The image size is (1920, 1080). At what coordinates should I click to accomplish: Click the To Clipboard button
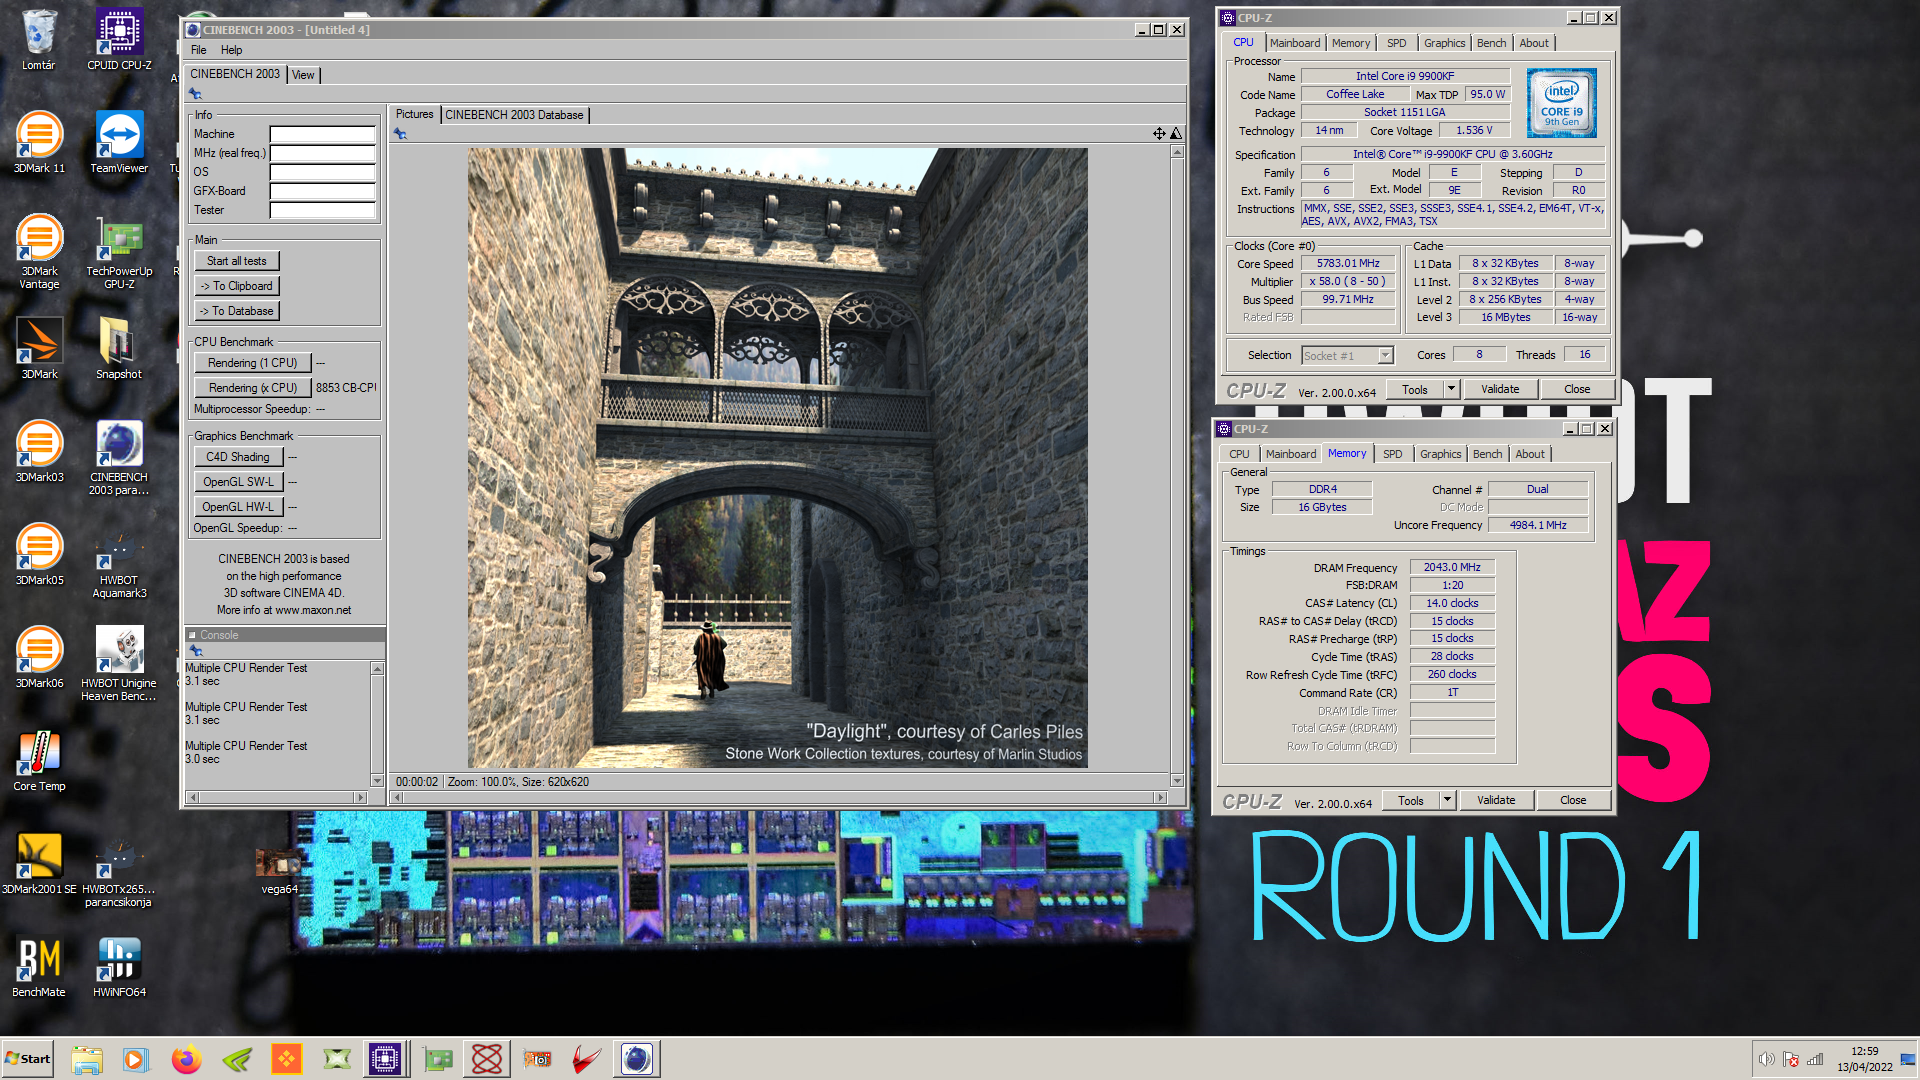coord(237,286)
